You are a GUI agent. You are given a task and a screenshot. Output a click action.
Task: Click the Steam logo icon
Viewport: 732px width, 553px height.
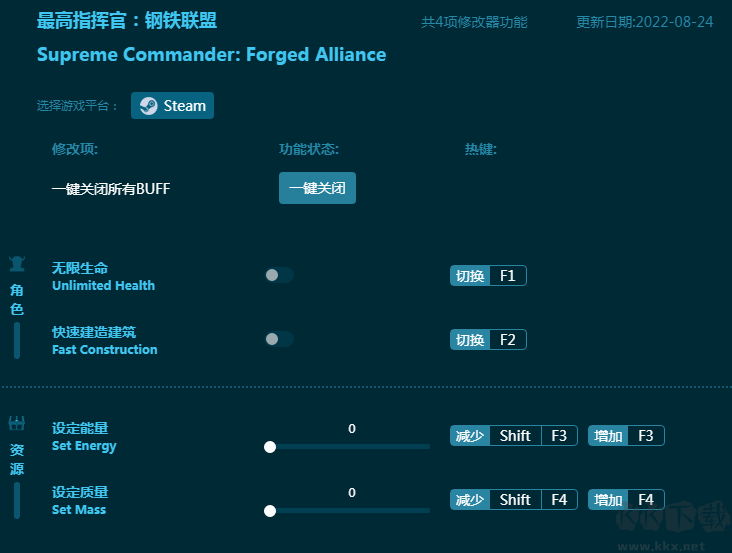[148, 106]
